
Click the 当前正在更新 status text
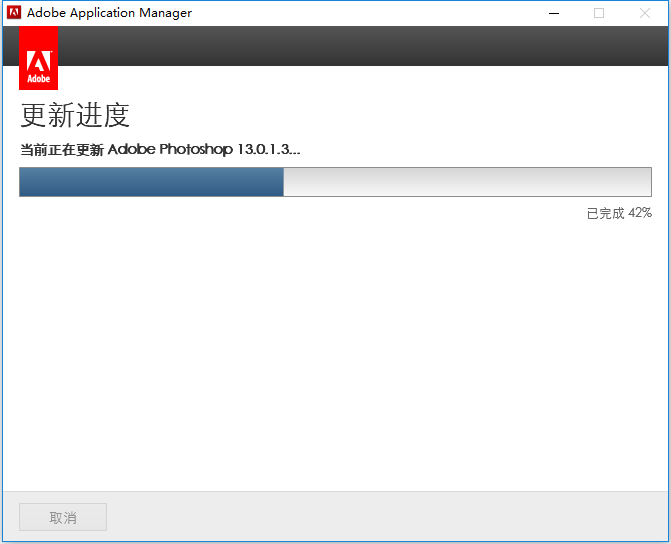coord(62,150)
